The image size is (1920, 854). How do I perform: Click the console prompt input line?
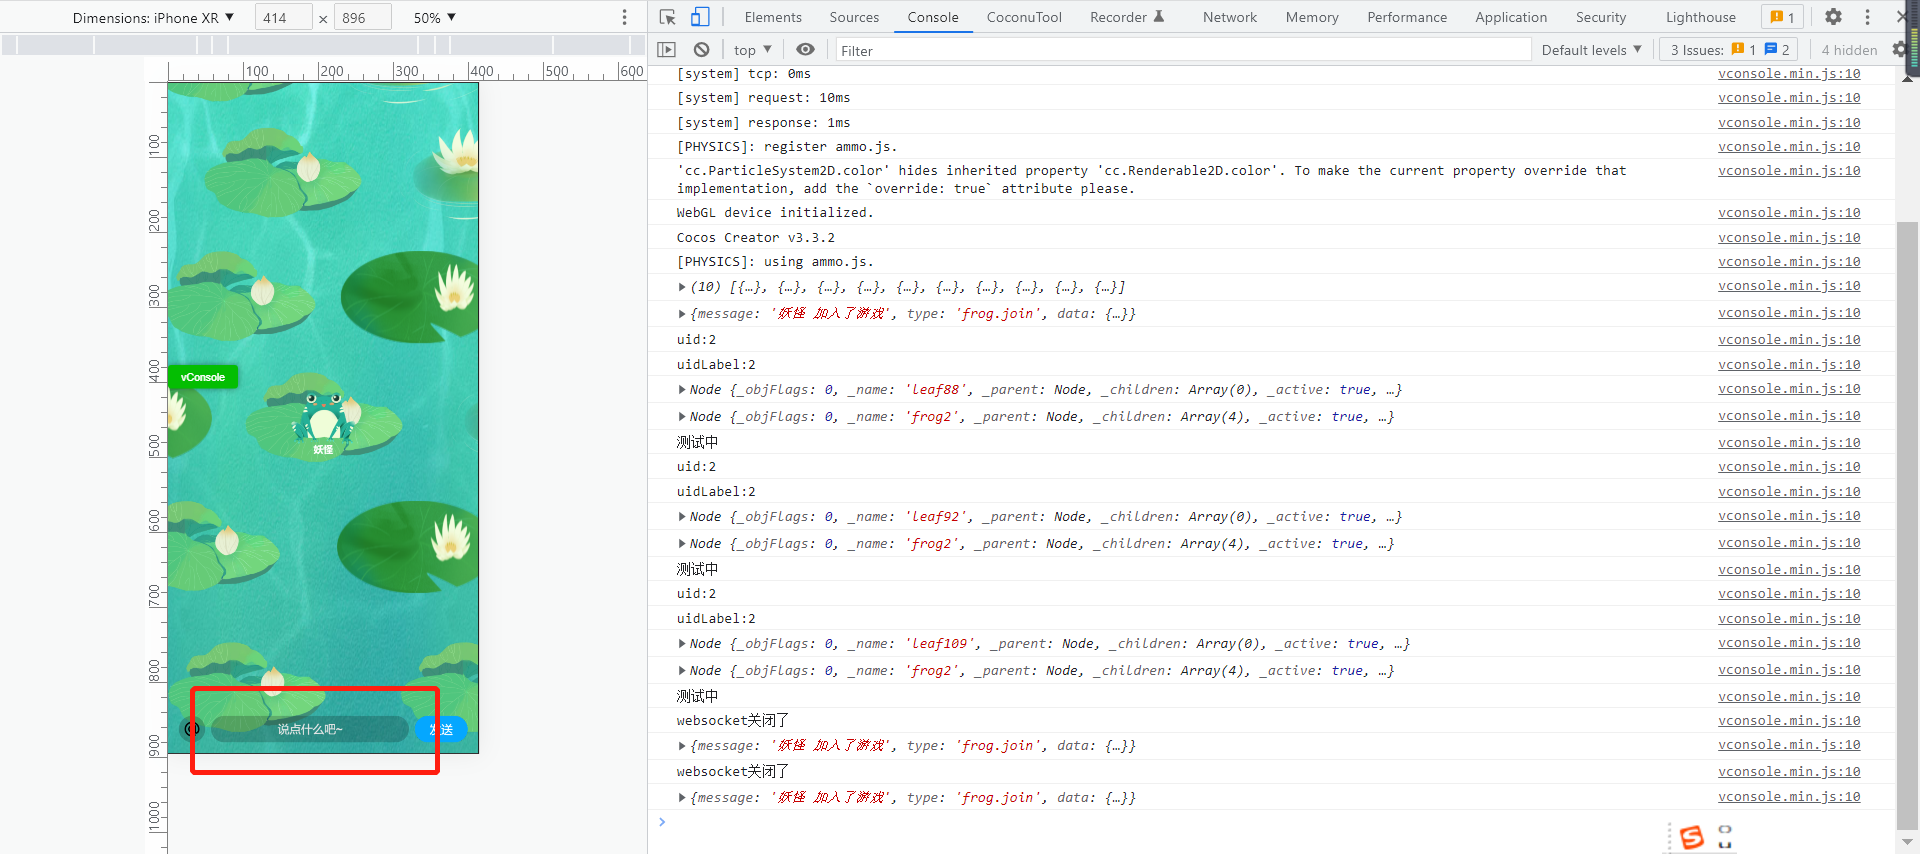point(1270,822)
